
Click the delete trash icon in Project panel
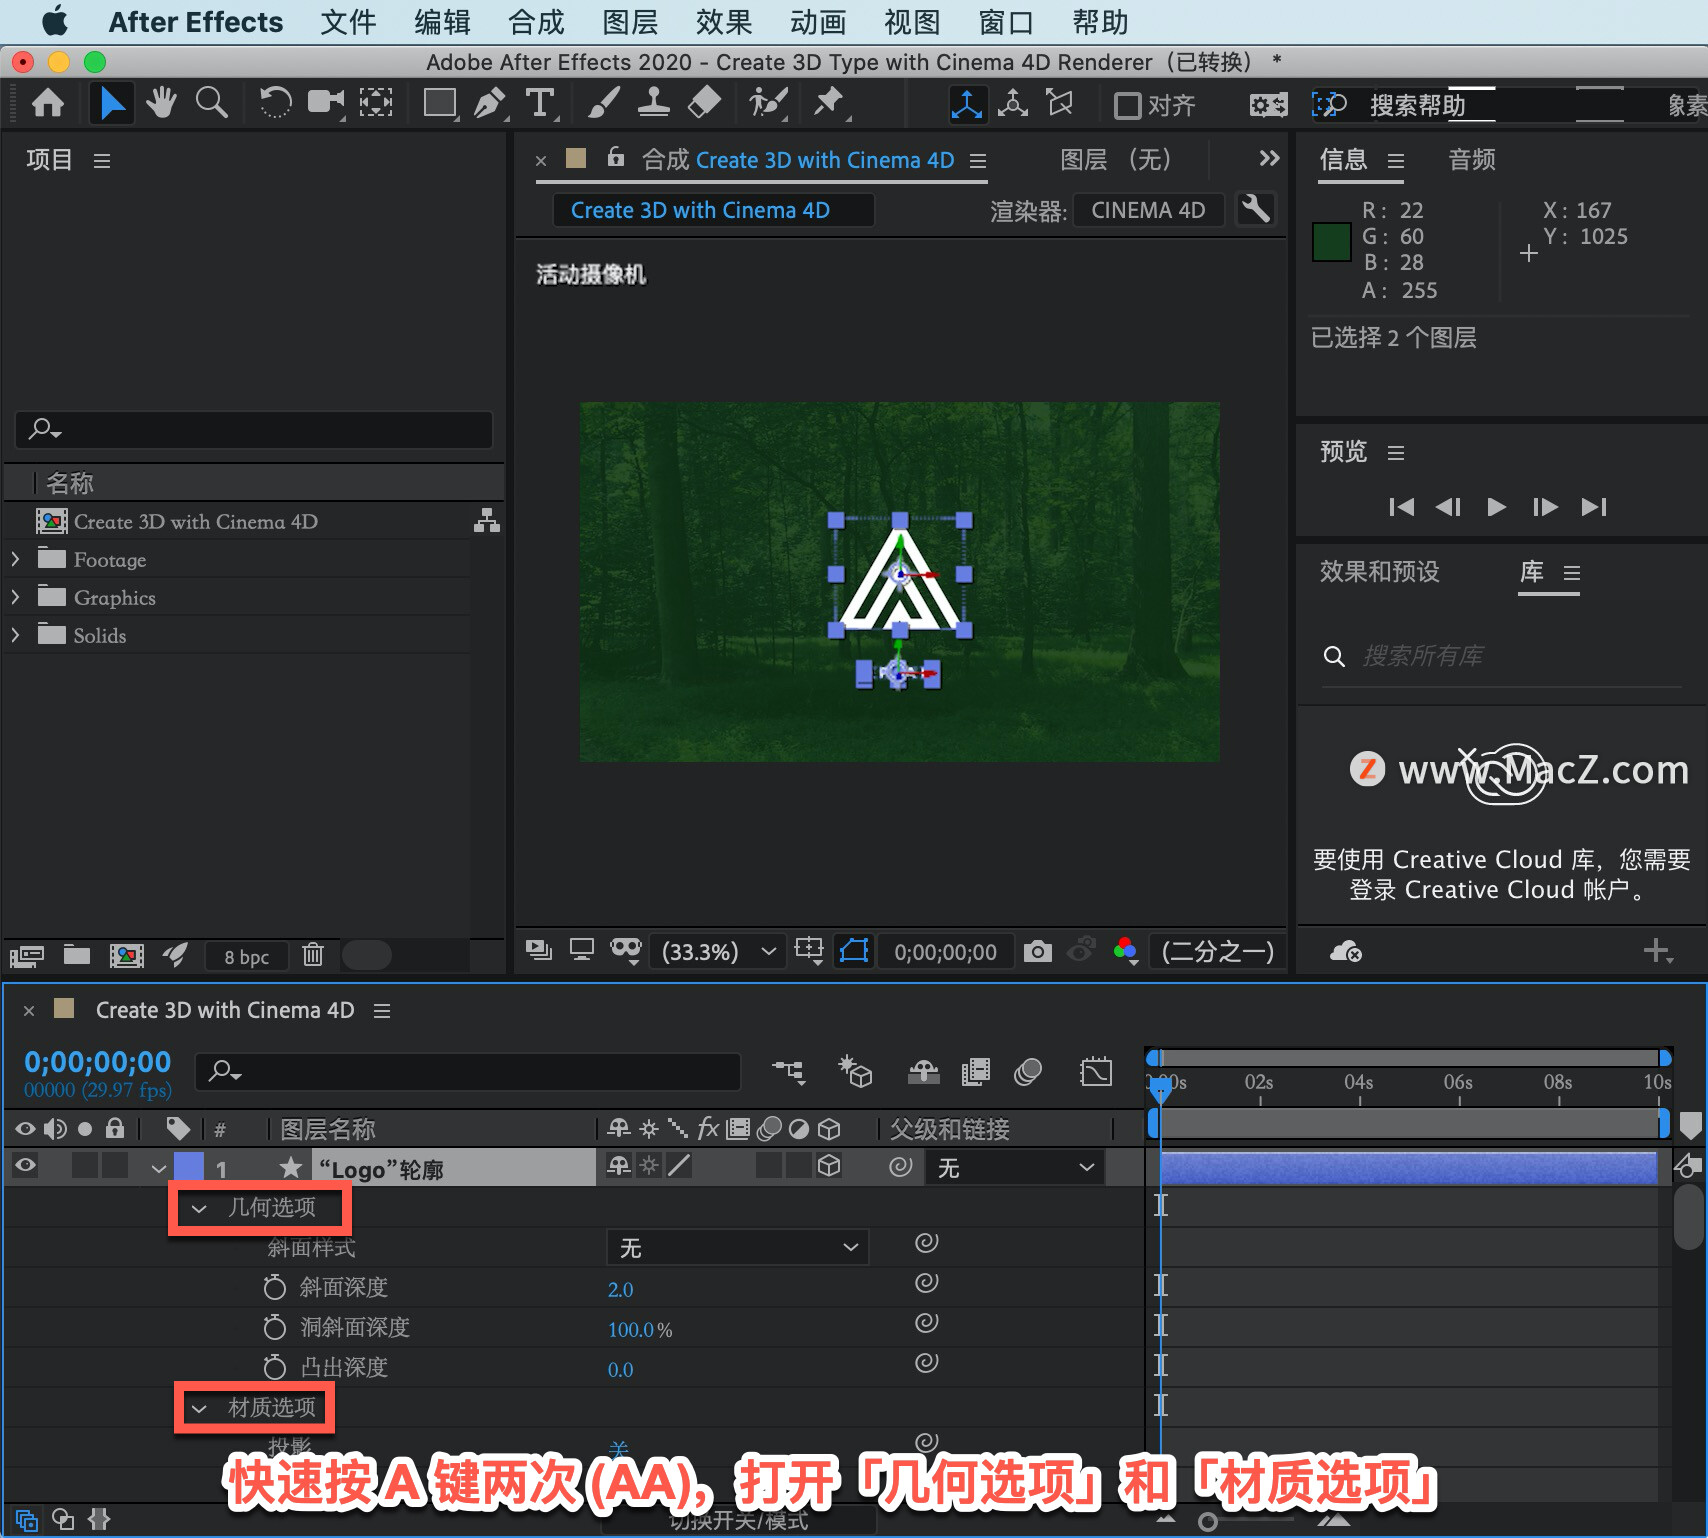click(313, 955)
